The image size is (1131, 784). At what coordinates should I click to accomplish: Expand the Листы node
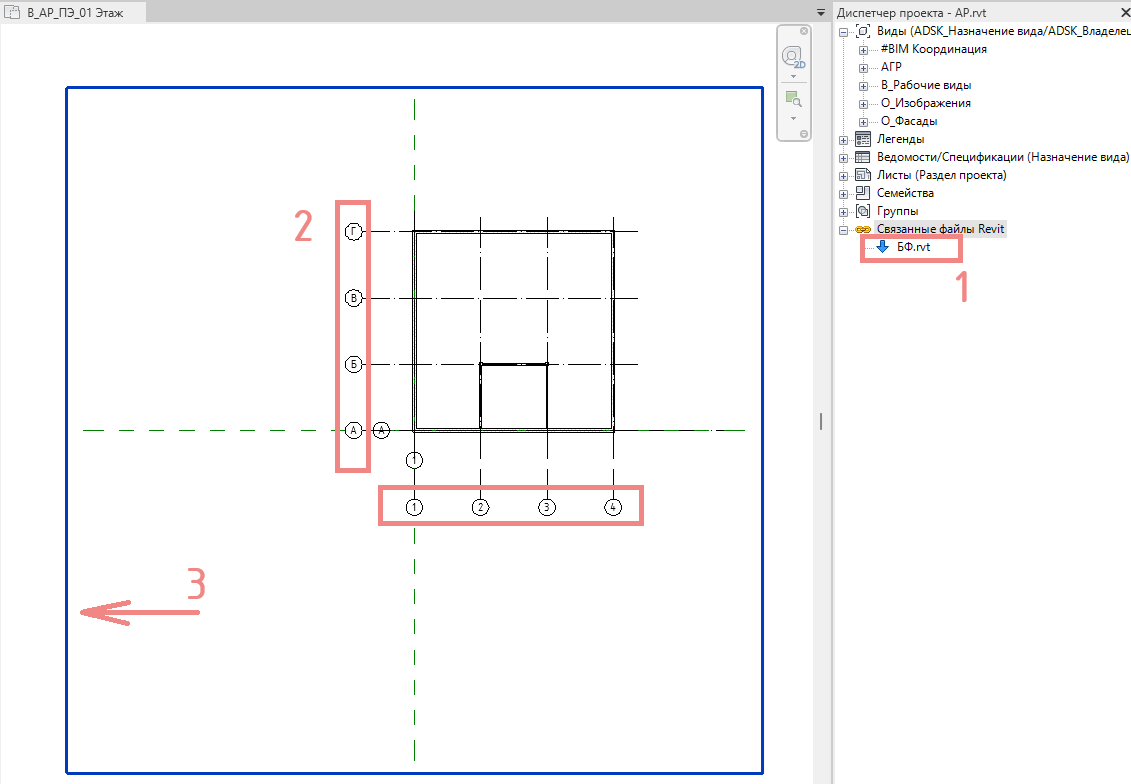pyautogui.click(x=843, y=176)
